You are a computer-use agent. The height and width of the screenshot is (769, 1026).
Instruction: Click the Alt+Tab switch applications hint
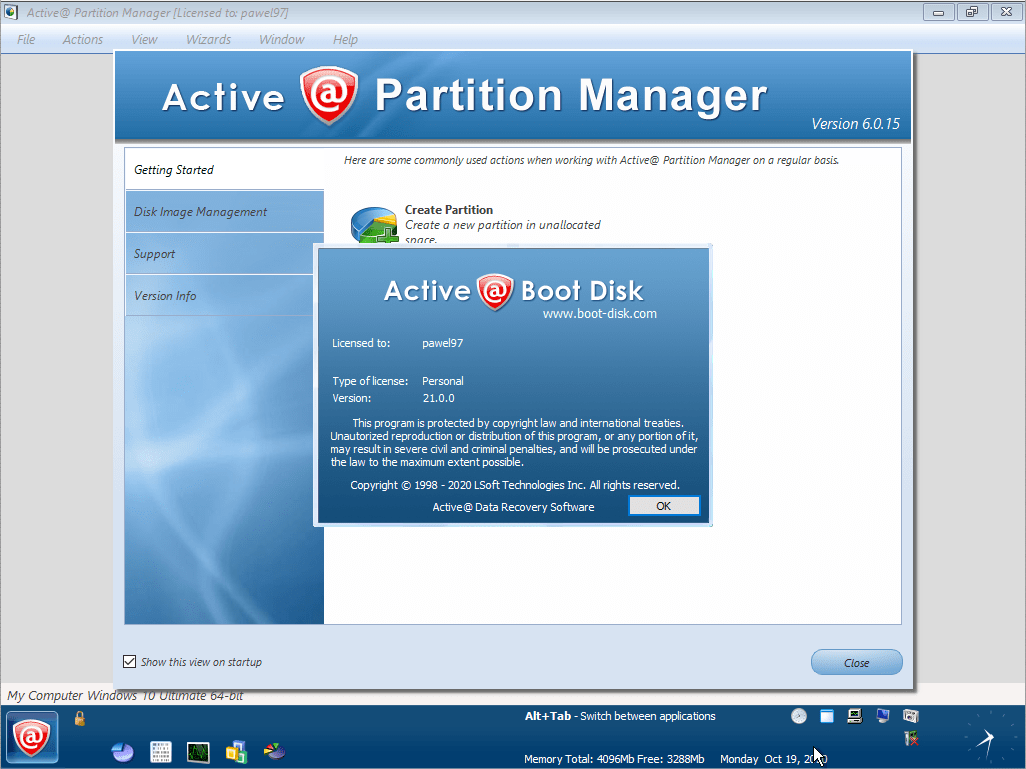click(620, 716)
